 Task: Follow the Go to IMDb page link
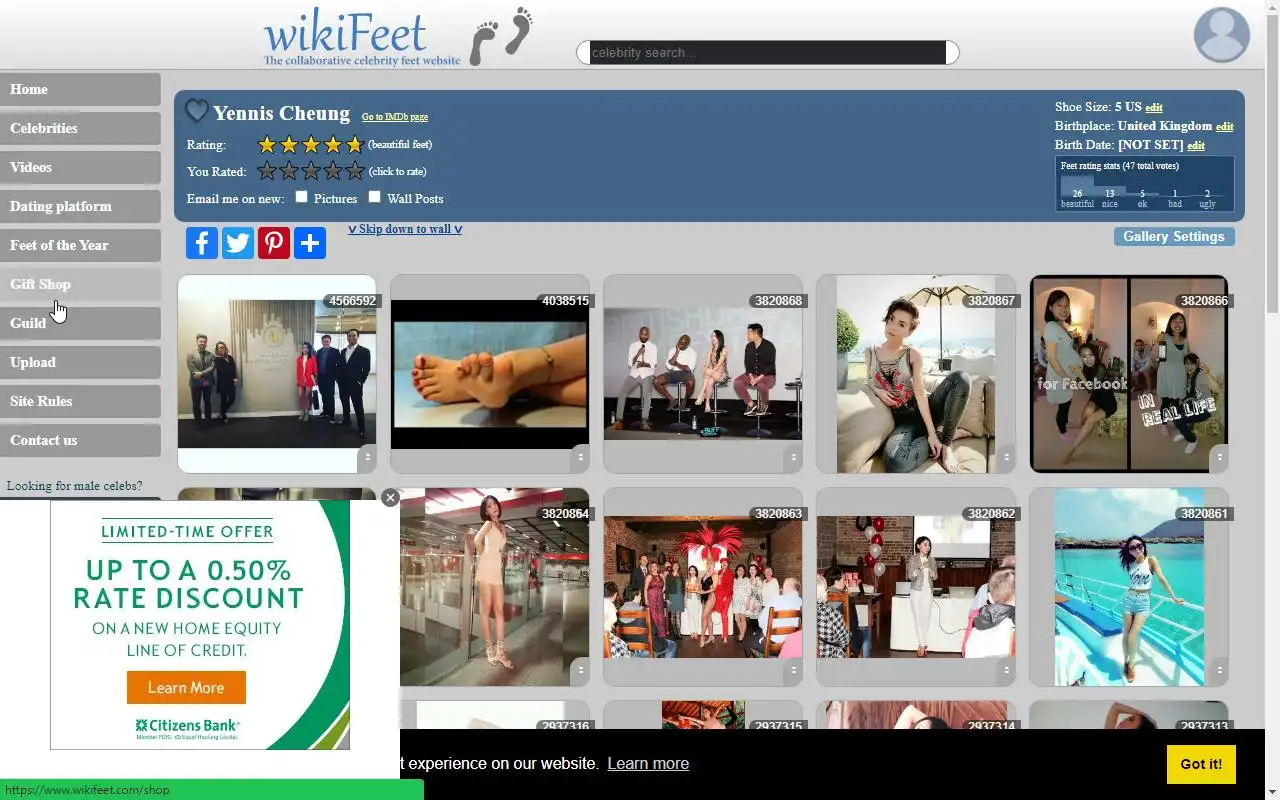395,117
